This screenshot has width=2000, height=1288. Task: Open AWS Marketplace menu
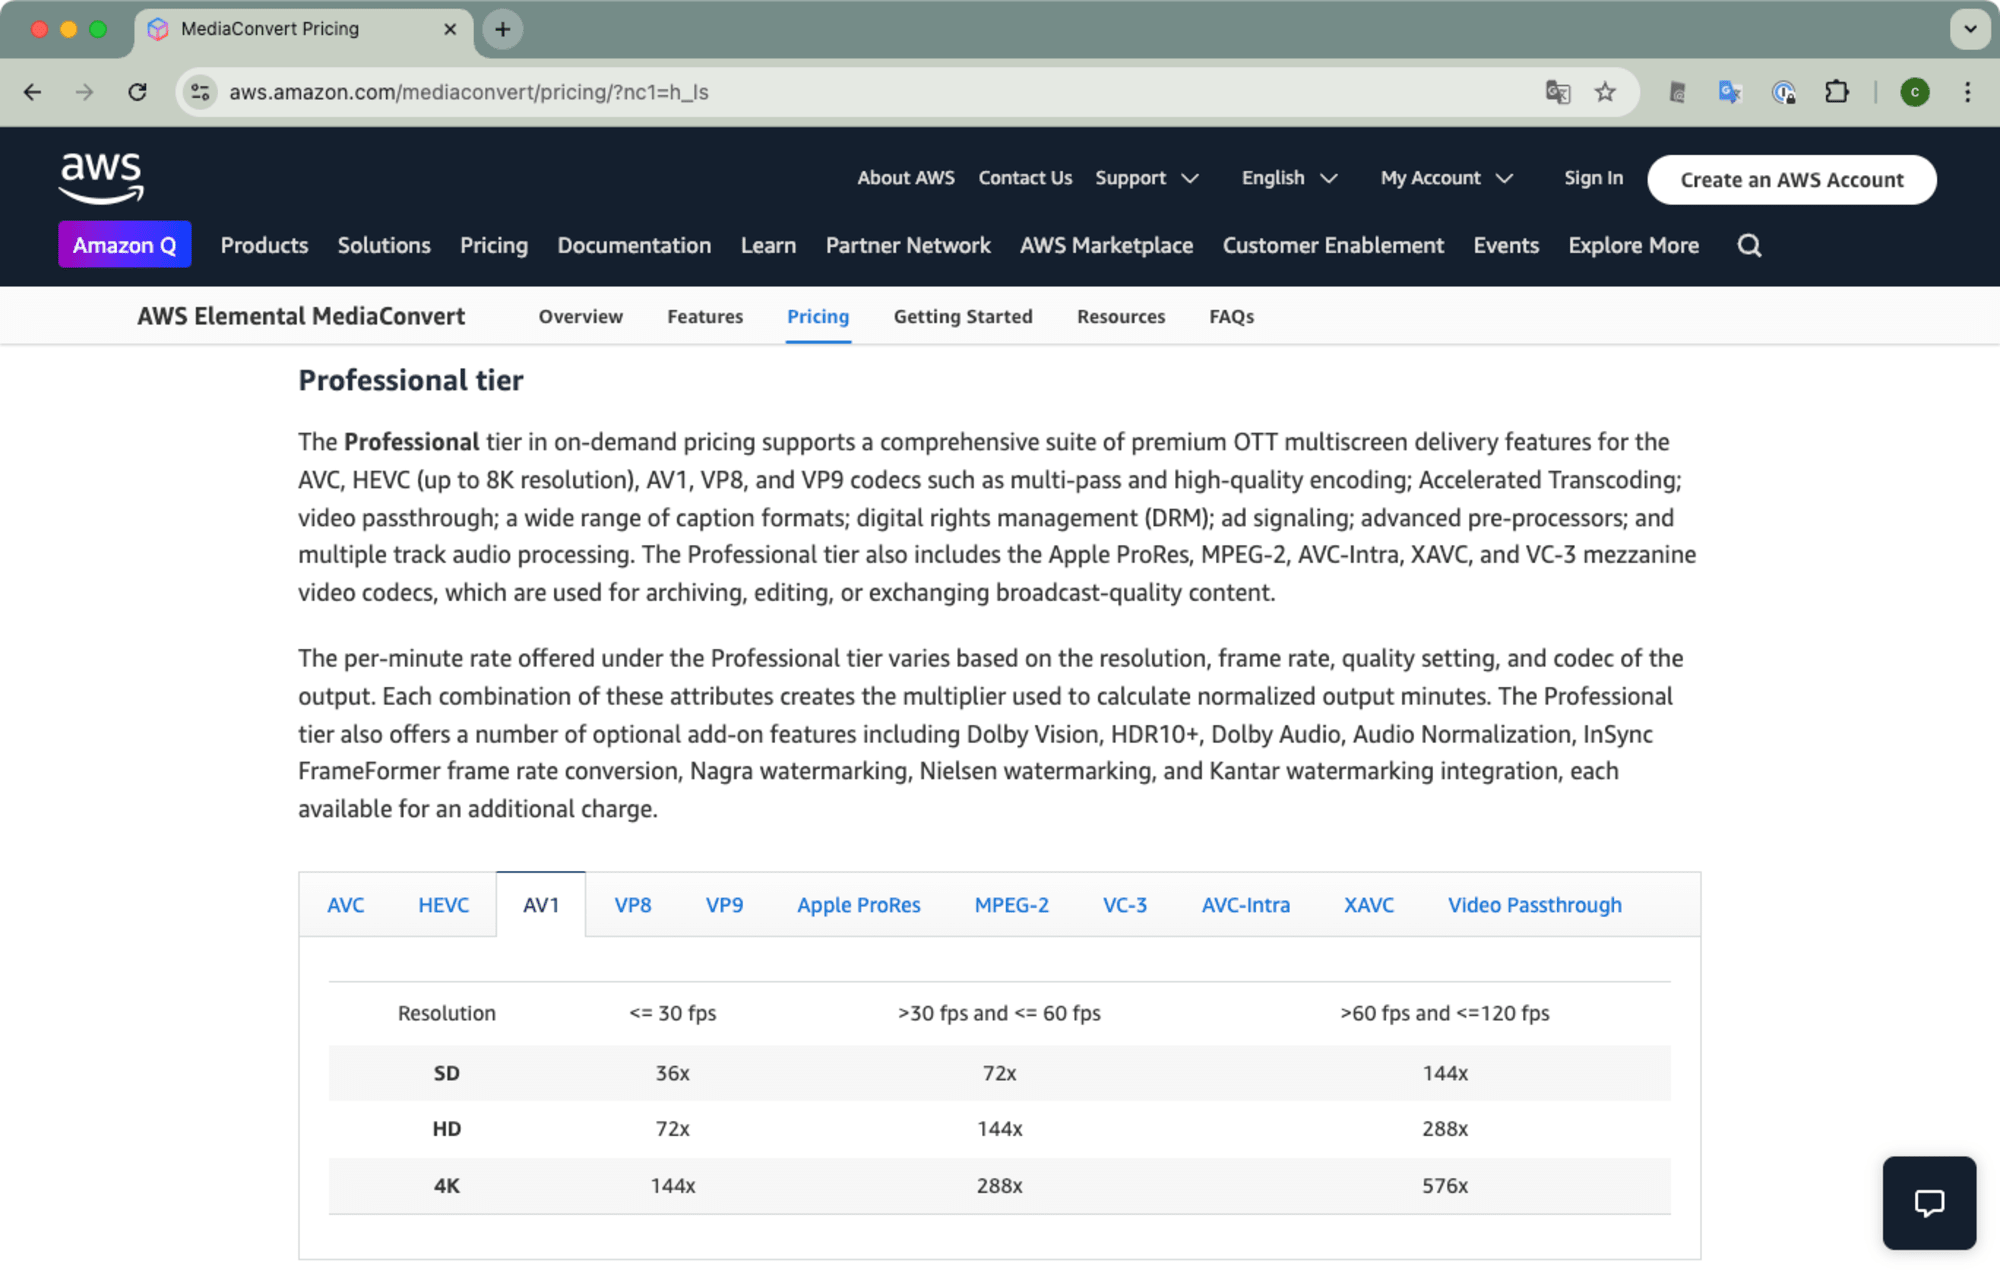tap(1106, 245)
